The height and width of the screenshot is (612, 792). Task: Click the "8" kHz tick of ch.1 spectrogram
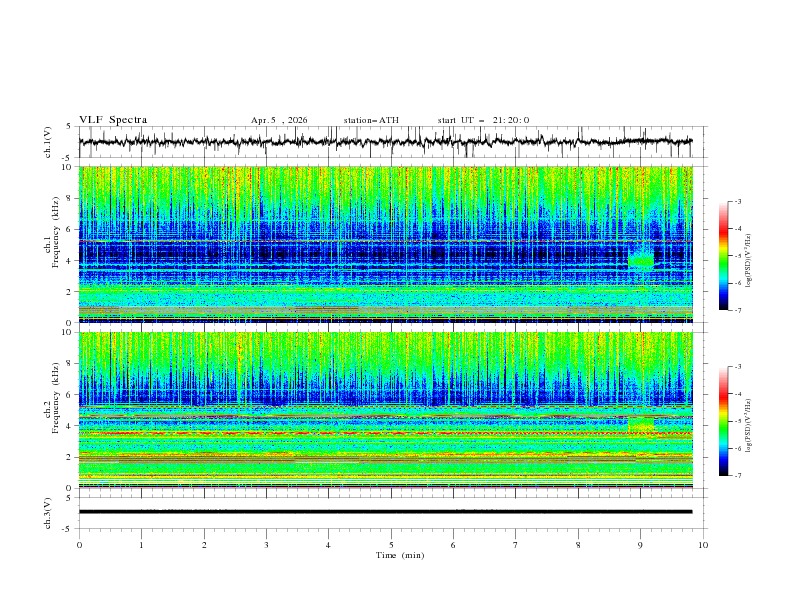[70, 198]
